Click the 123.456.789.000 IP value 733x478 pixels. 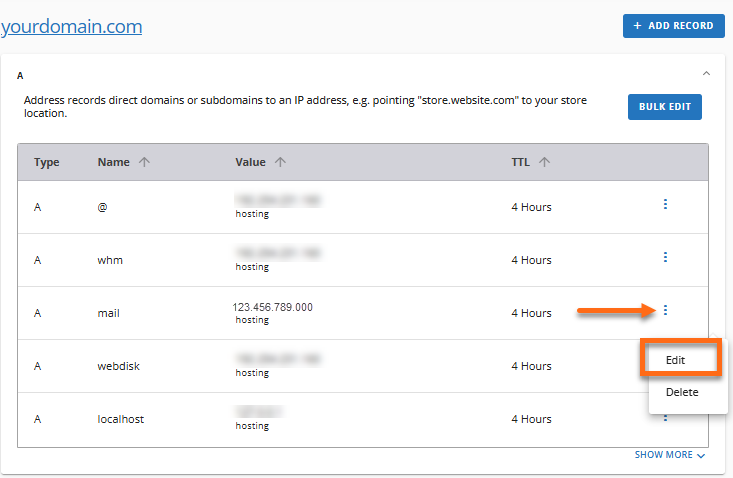[x=272, y=307]
